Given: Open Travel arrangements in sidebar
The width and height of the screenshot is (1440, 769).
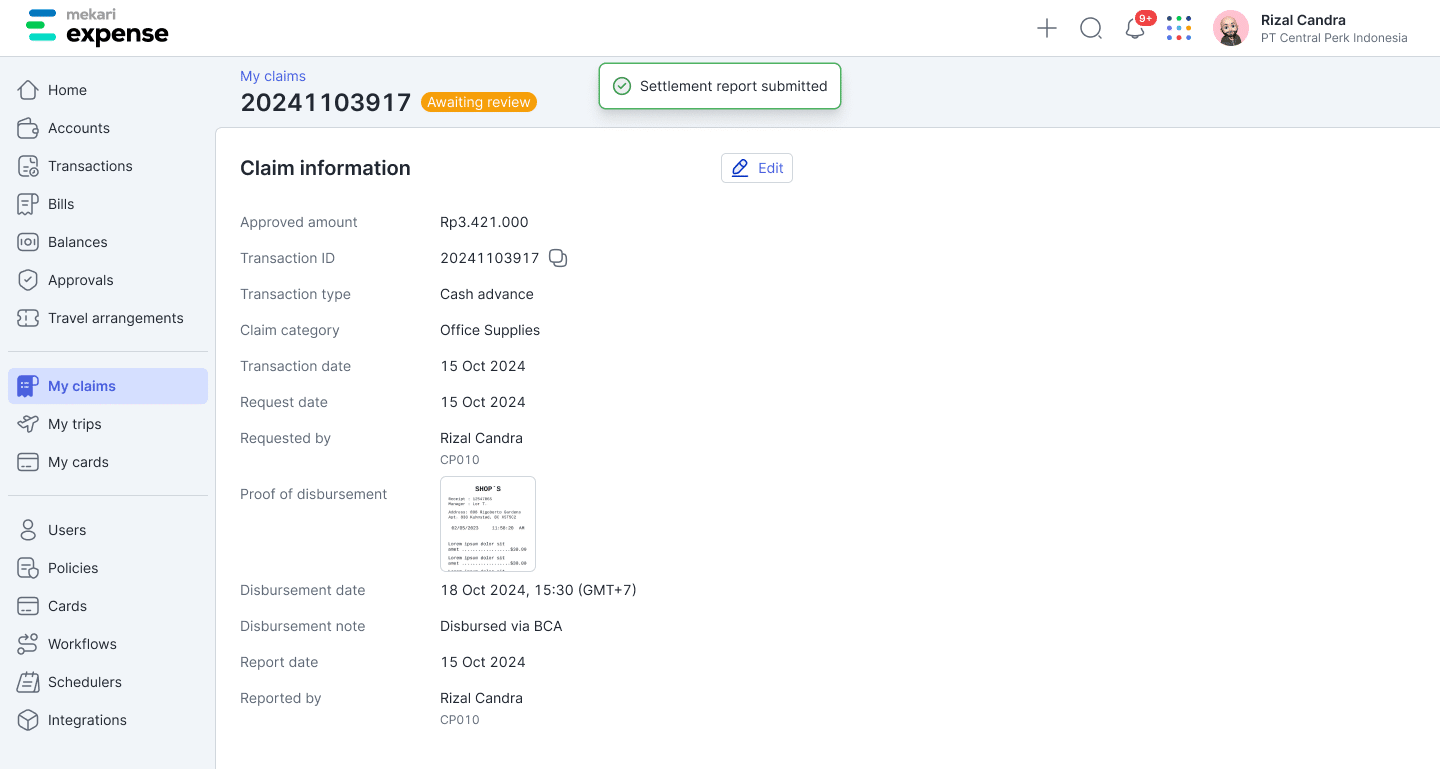Looking at the screenshot, I should 115,318.
